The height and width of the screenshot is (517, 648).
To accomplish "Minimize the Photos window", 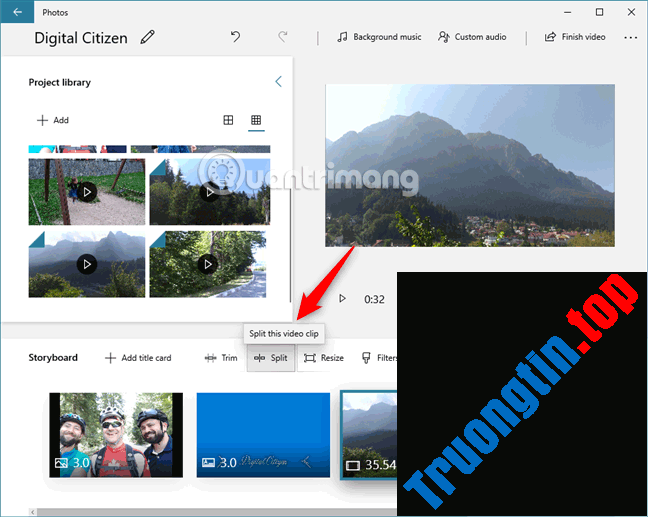I will [x=568, y=12].
